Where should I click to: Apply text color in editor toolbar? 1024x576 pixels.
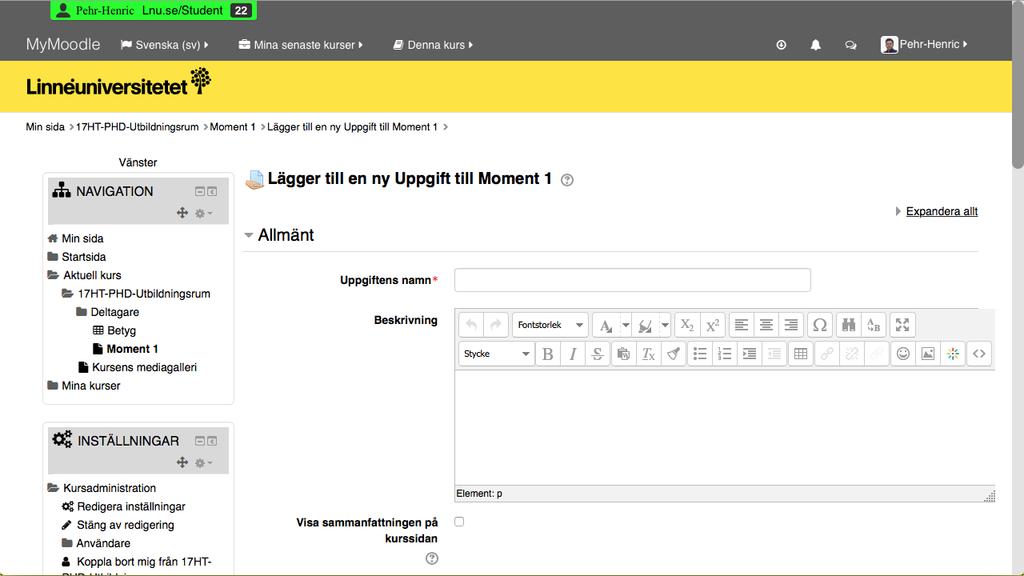(x=606, y=325)
